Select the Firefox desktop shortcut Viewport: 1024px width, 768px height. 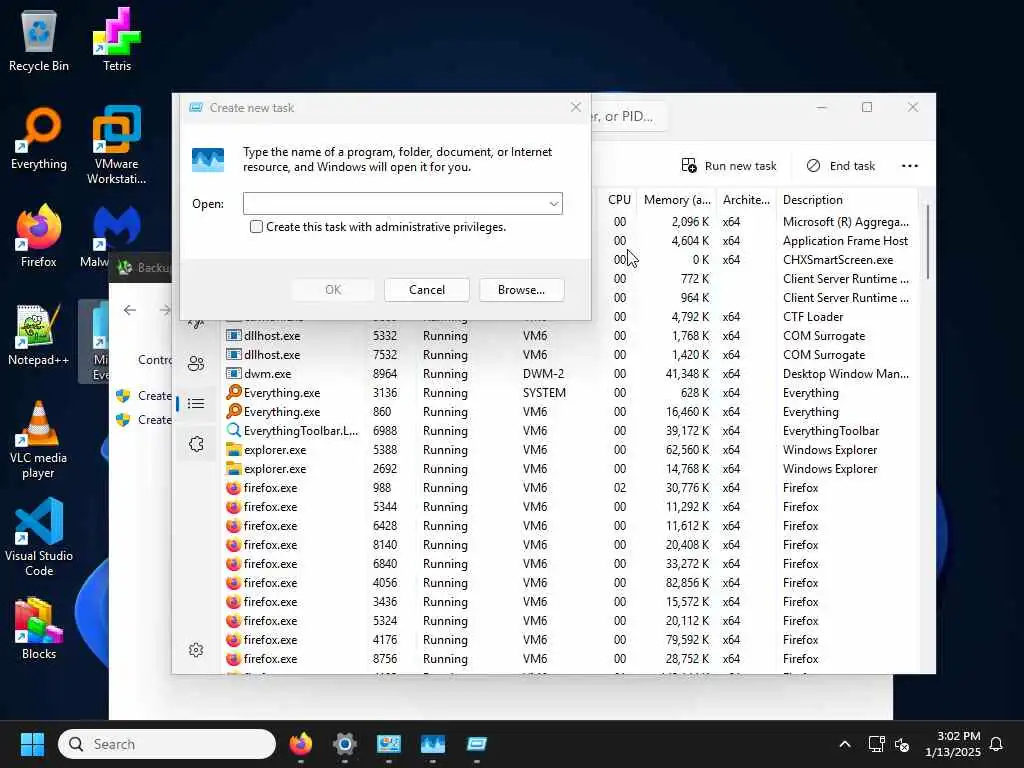[39, 236]
